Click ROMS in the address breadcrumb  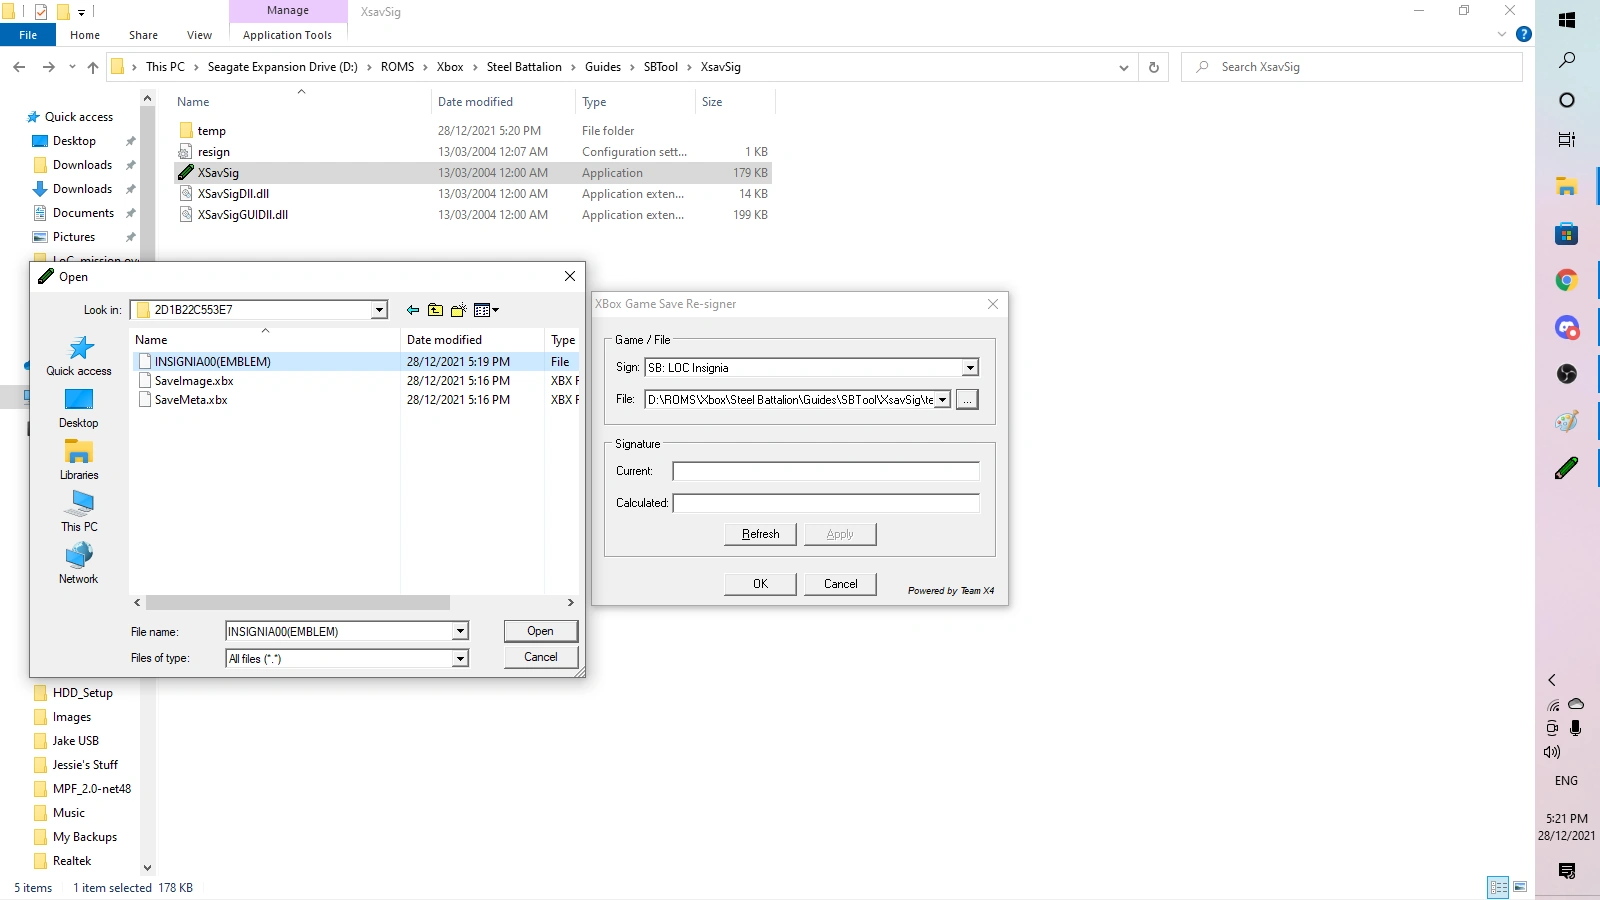(x=397, y=67)
